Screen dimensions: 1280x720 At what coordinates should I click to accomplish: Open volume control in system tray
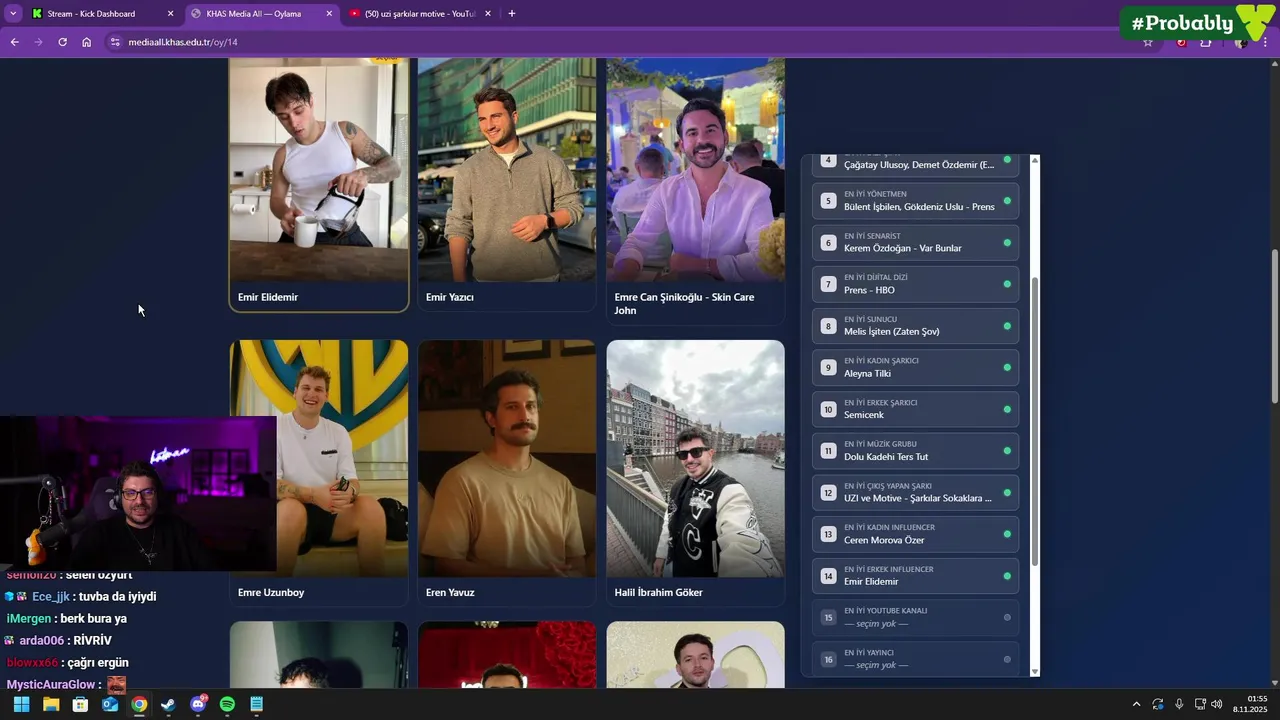tap(1217, 704)
